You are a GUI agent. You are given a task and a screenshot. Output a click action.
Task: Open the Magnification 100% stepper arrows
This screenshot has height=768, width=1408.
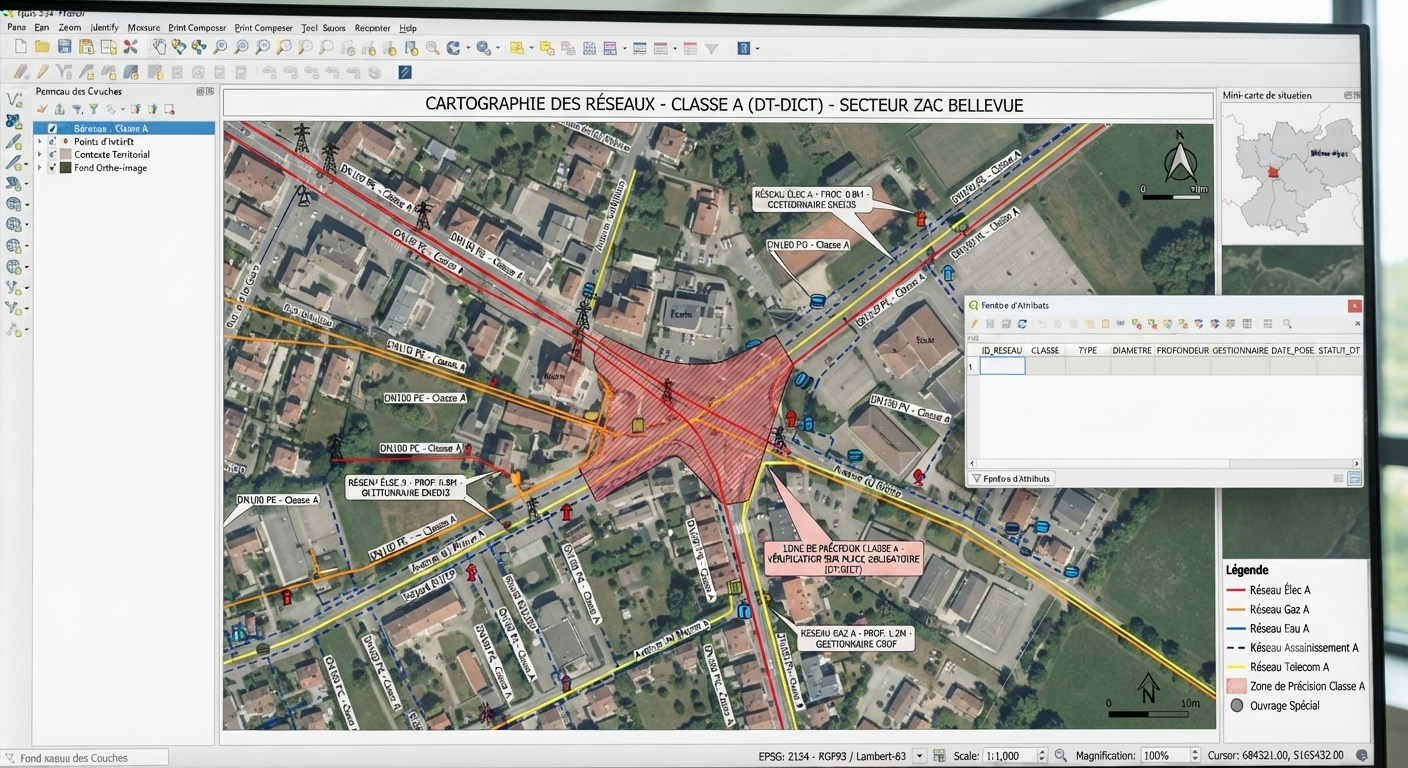[x=1194, y=756]
